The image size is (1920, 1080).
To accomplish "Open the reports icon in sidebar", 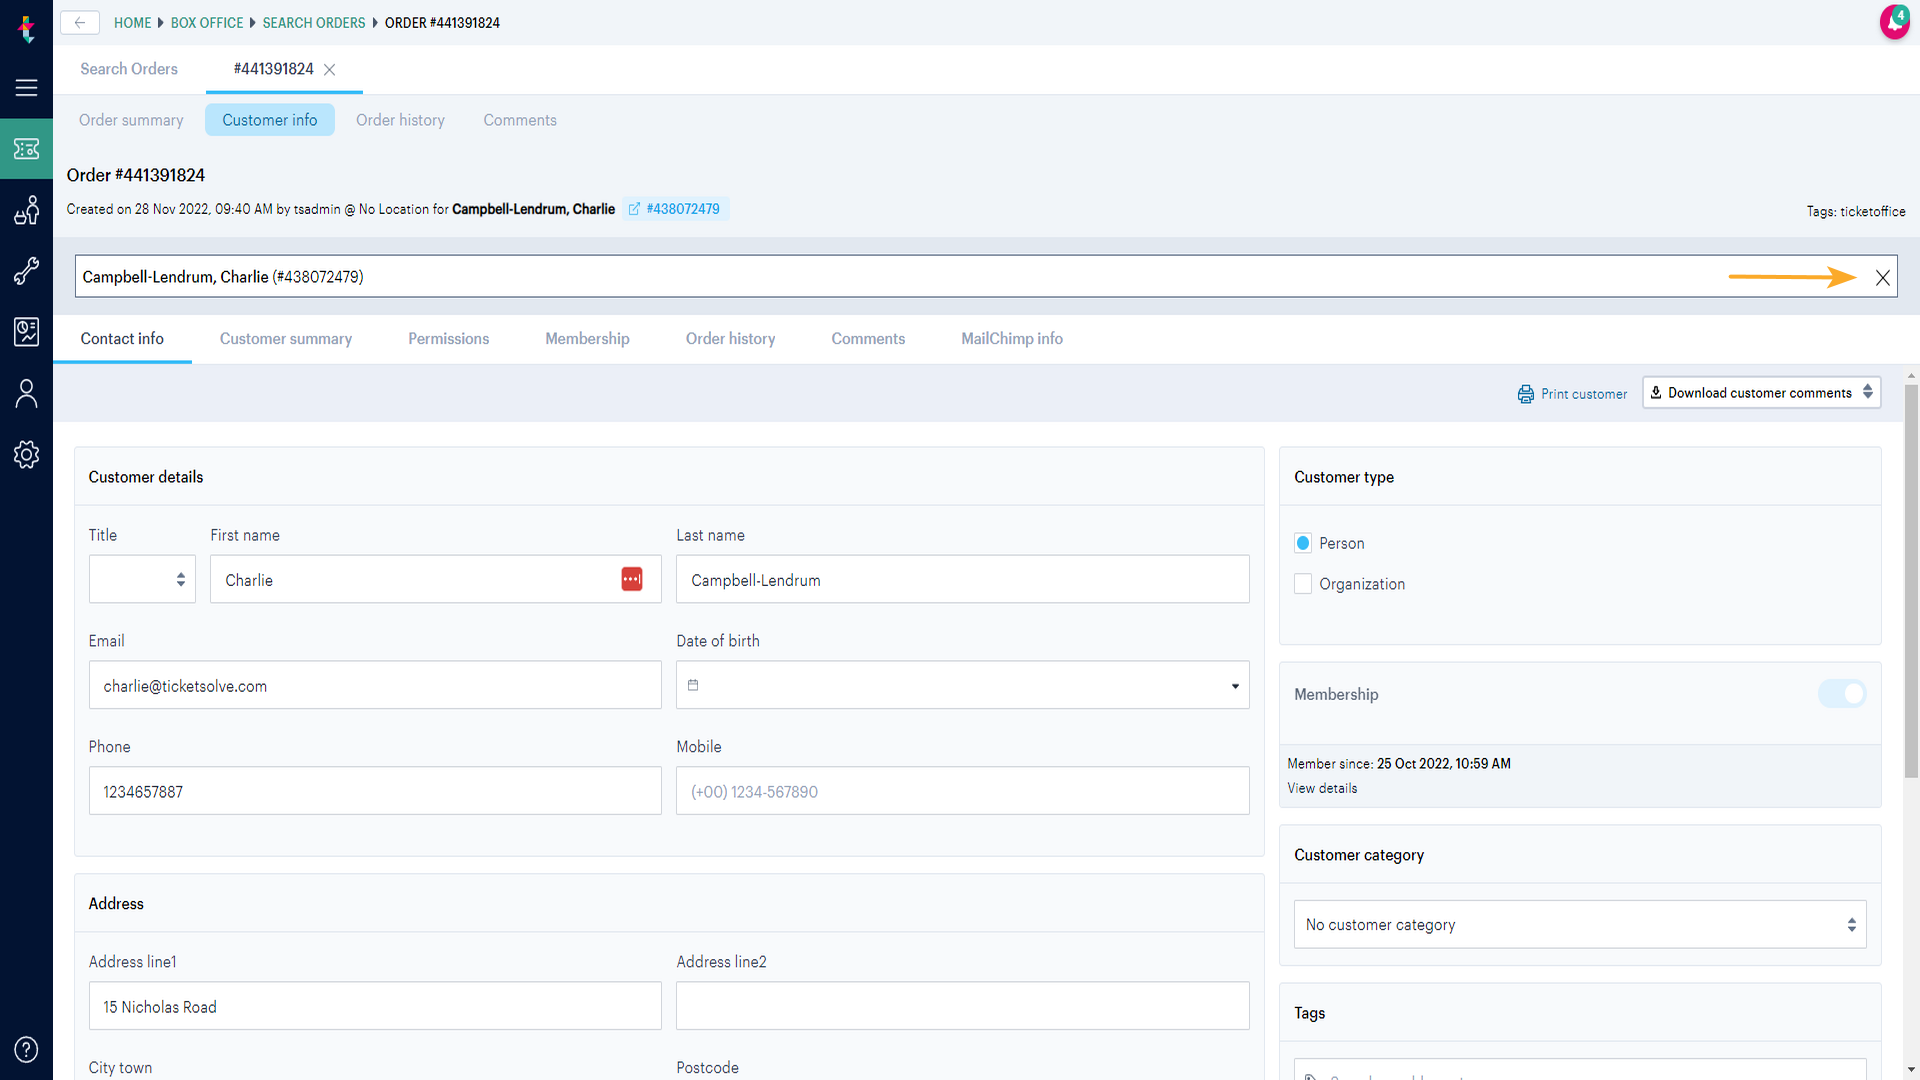I will pyautogui.click(x=26, y=332).
